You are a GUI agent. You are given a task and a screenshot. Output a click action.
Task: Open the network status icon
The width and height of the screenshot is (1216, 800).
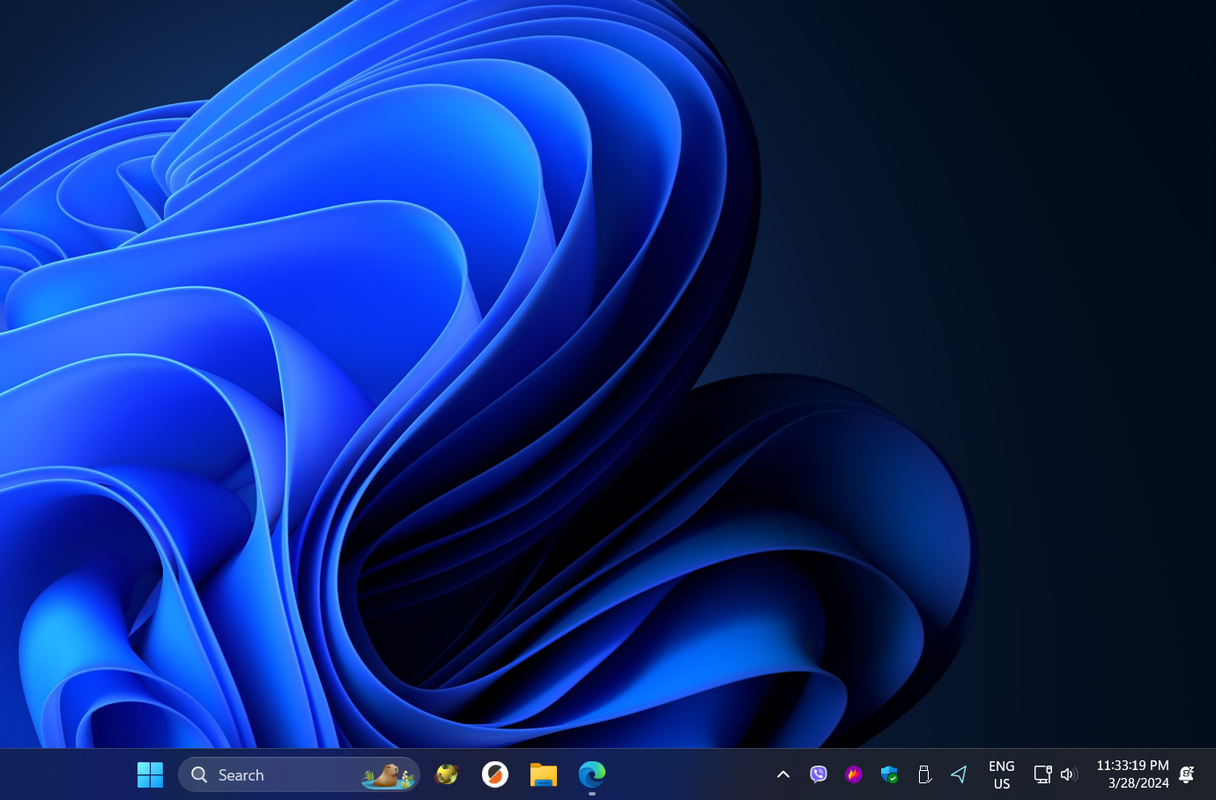click(1042, 774)
